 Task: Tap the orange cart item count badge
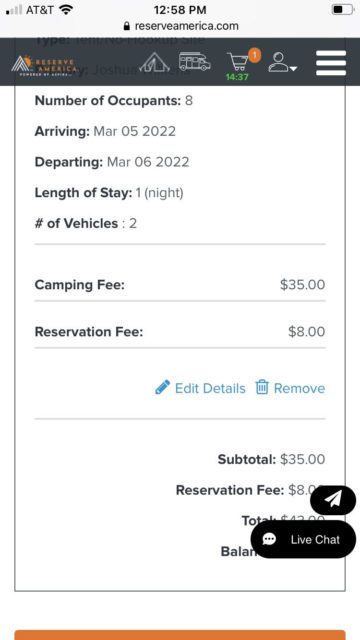[254, 55]
